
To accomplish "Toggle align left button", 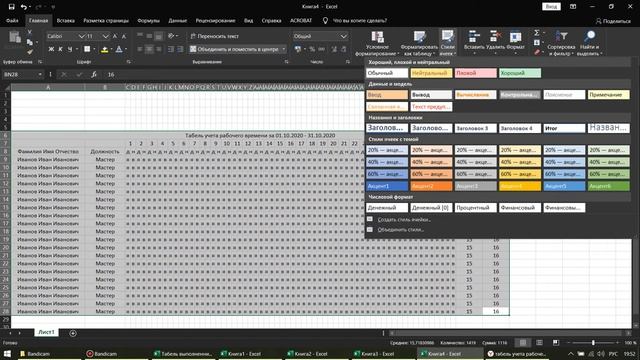I will click(x=140, y=49).
